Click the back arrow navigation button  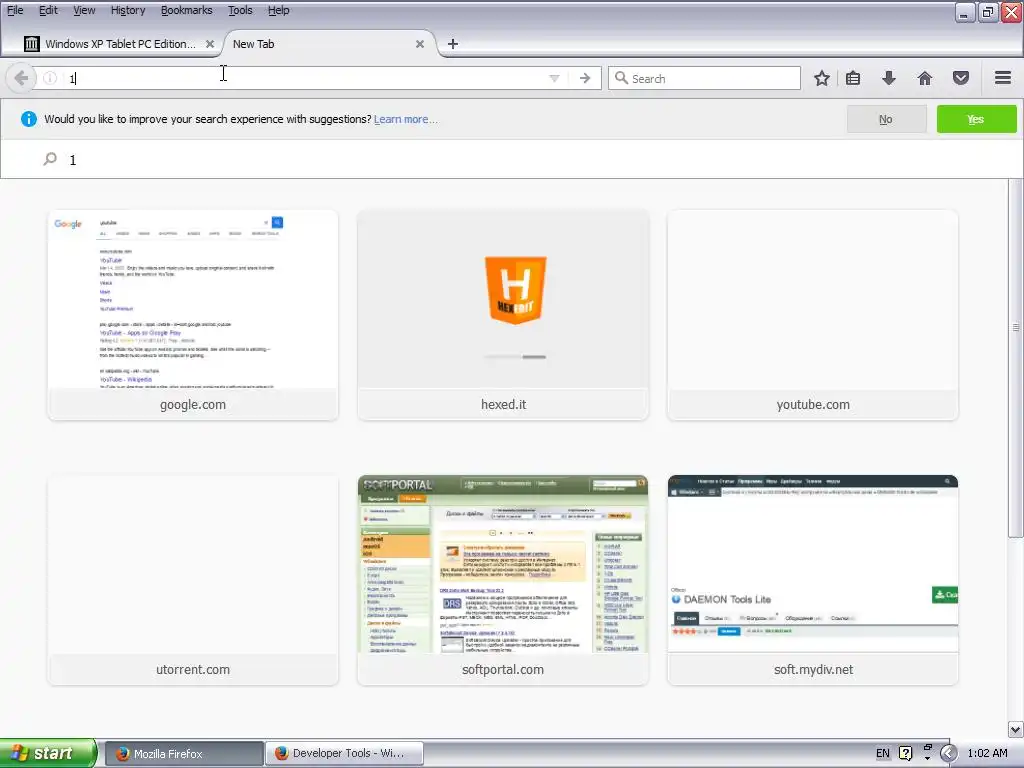coord(21,78)
